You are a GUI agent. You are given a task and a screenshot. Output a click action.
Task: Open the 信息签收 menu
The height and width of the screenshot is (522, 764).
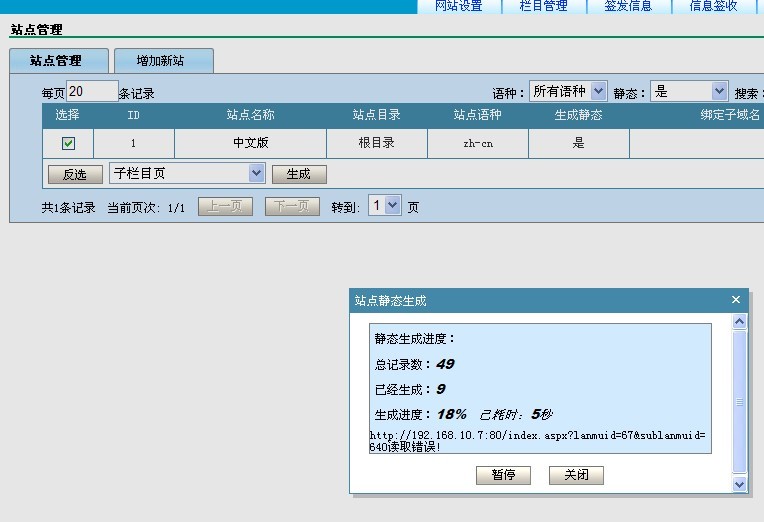point(713,6)
